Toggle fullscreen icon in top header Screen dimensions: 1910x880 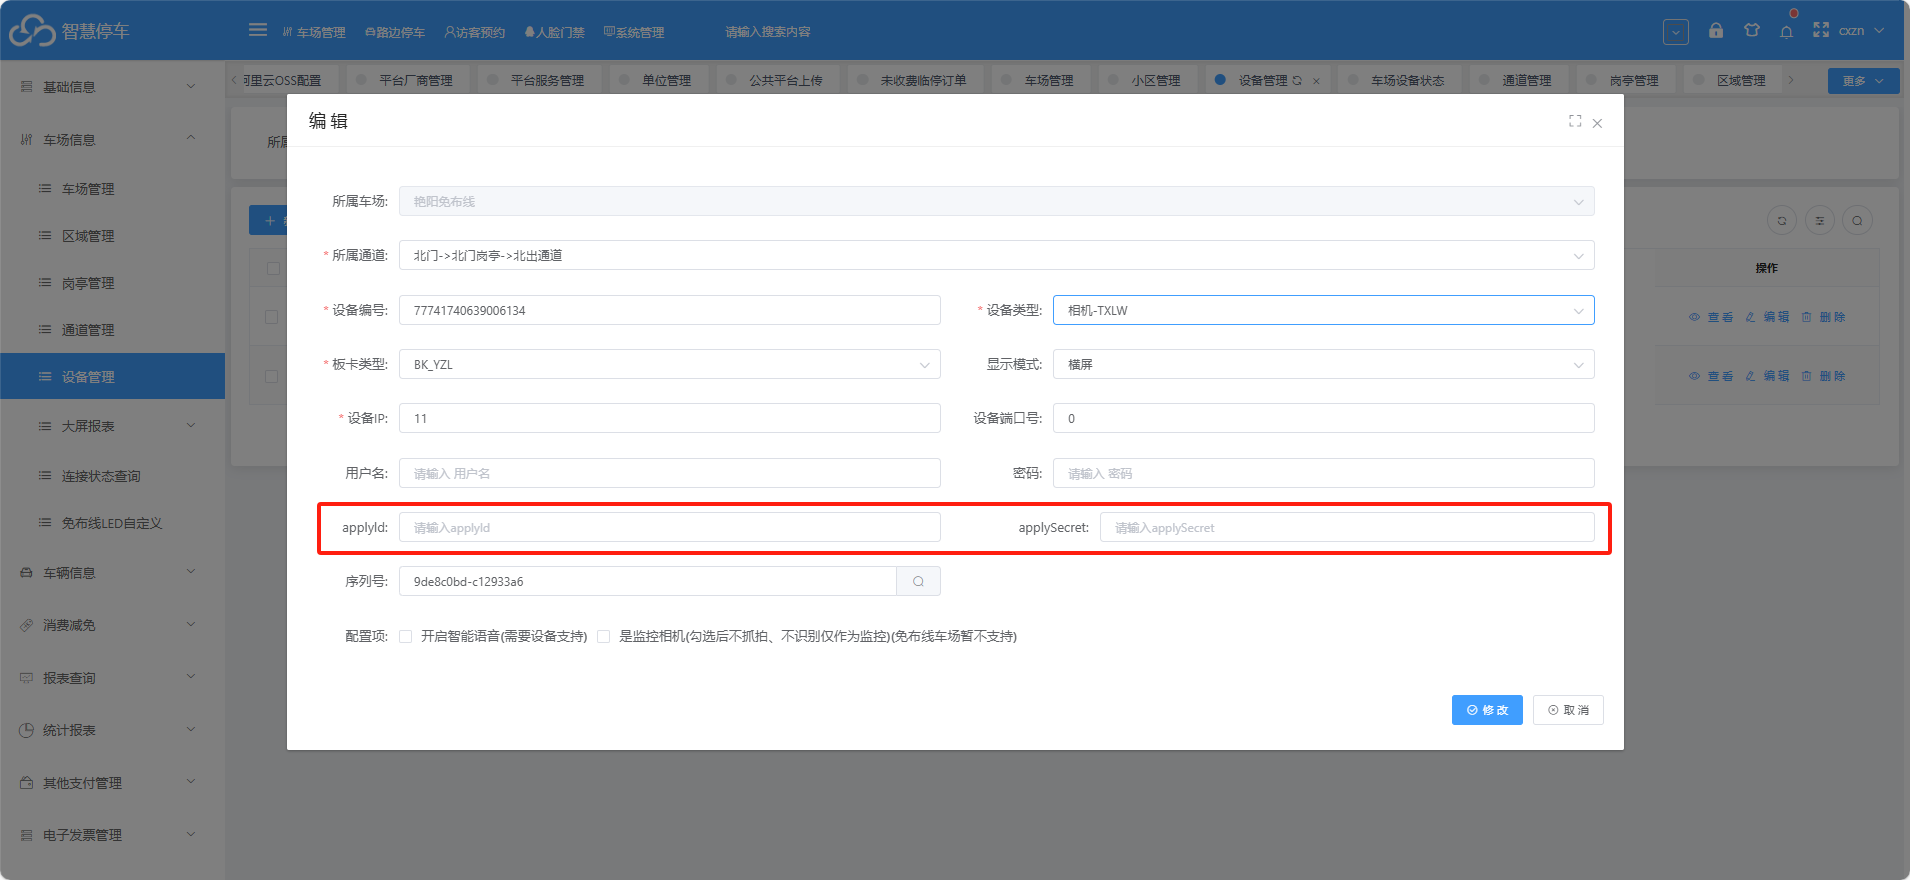pyautogui.click(x=1821, y=31)
